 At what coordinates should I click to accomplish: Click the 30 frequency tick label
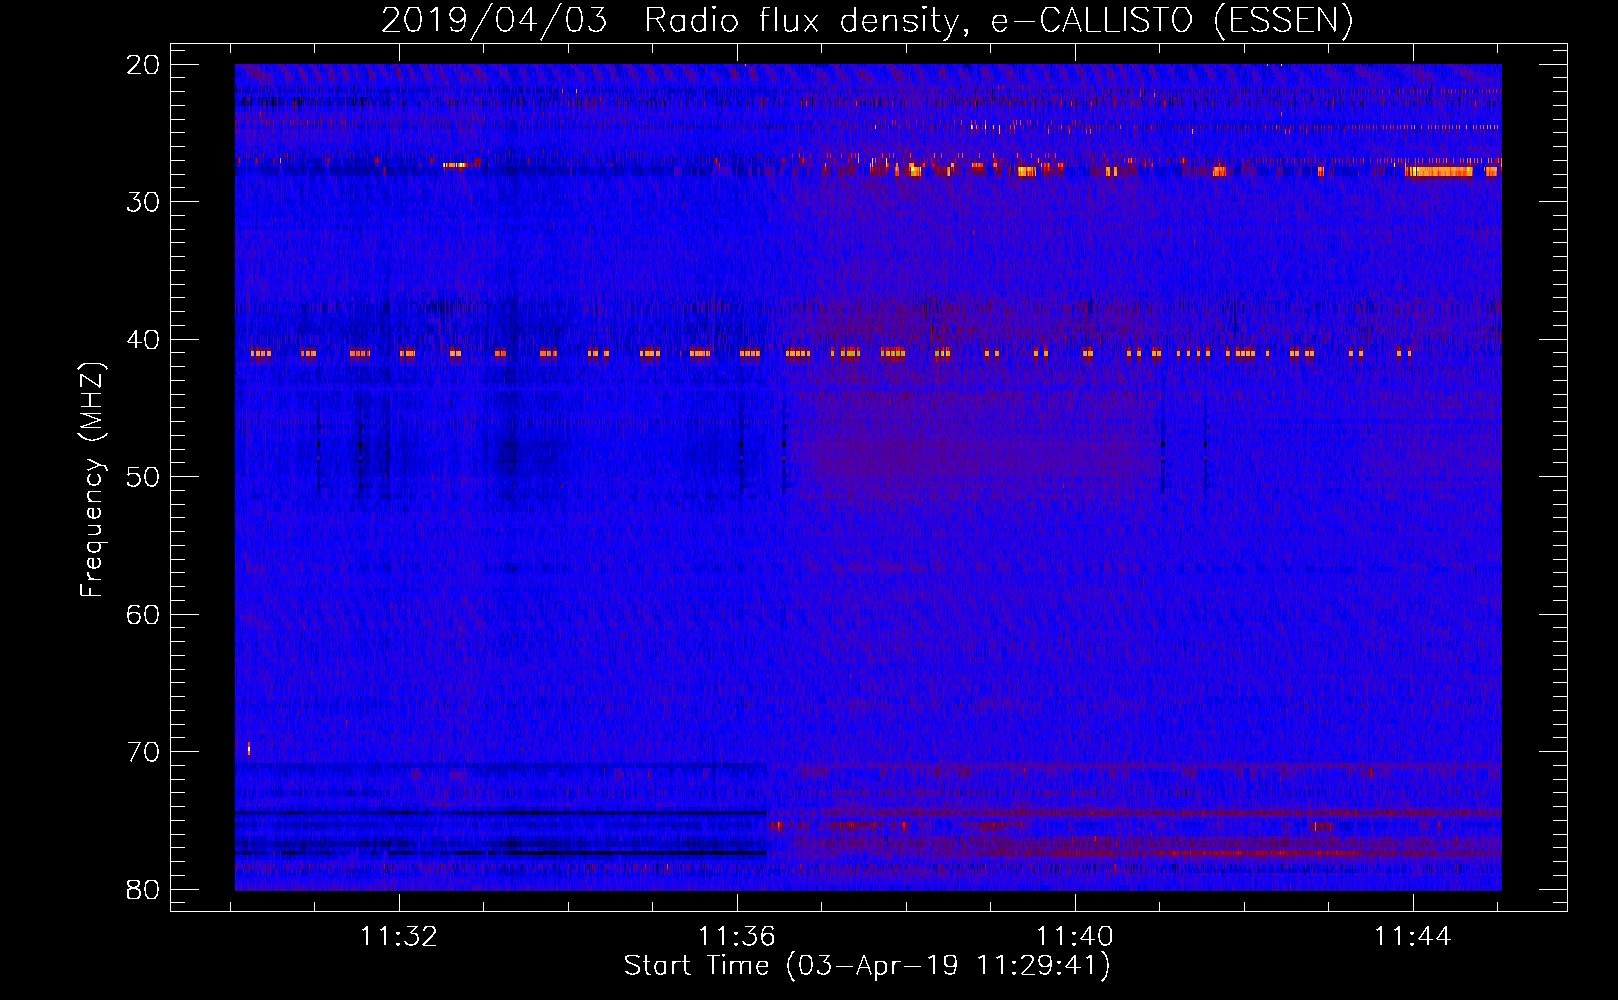click(x=143, y=202)
